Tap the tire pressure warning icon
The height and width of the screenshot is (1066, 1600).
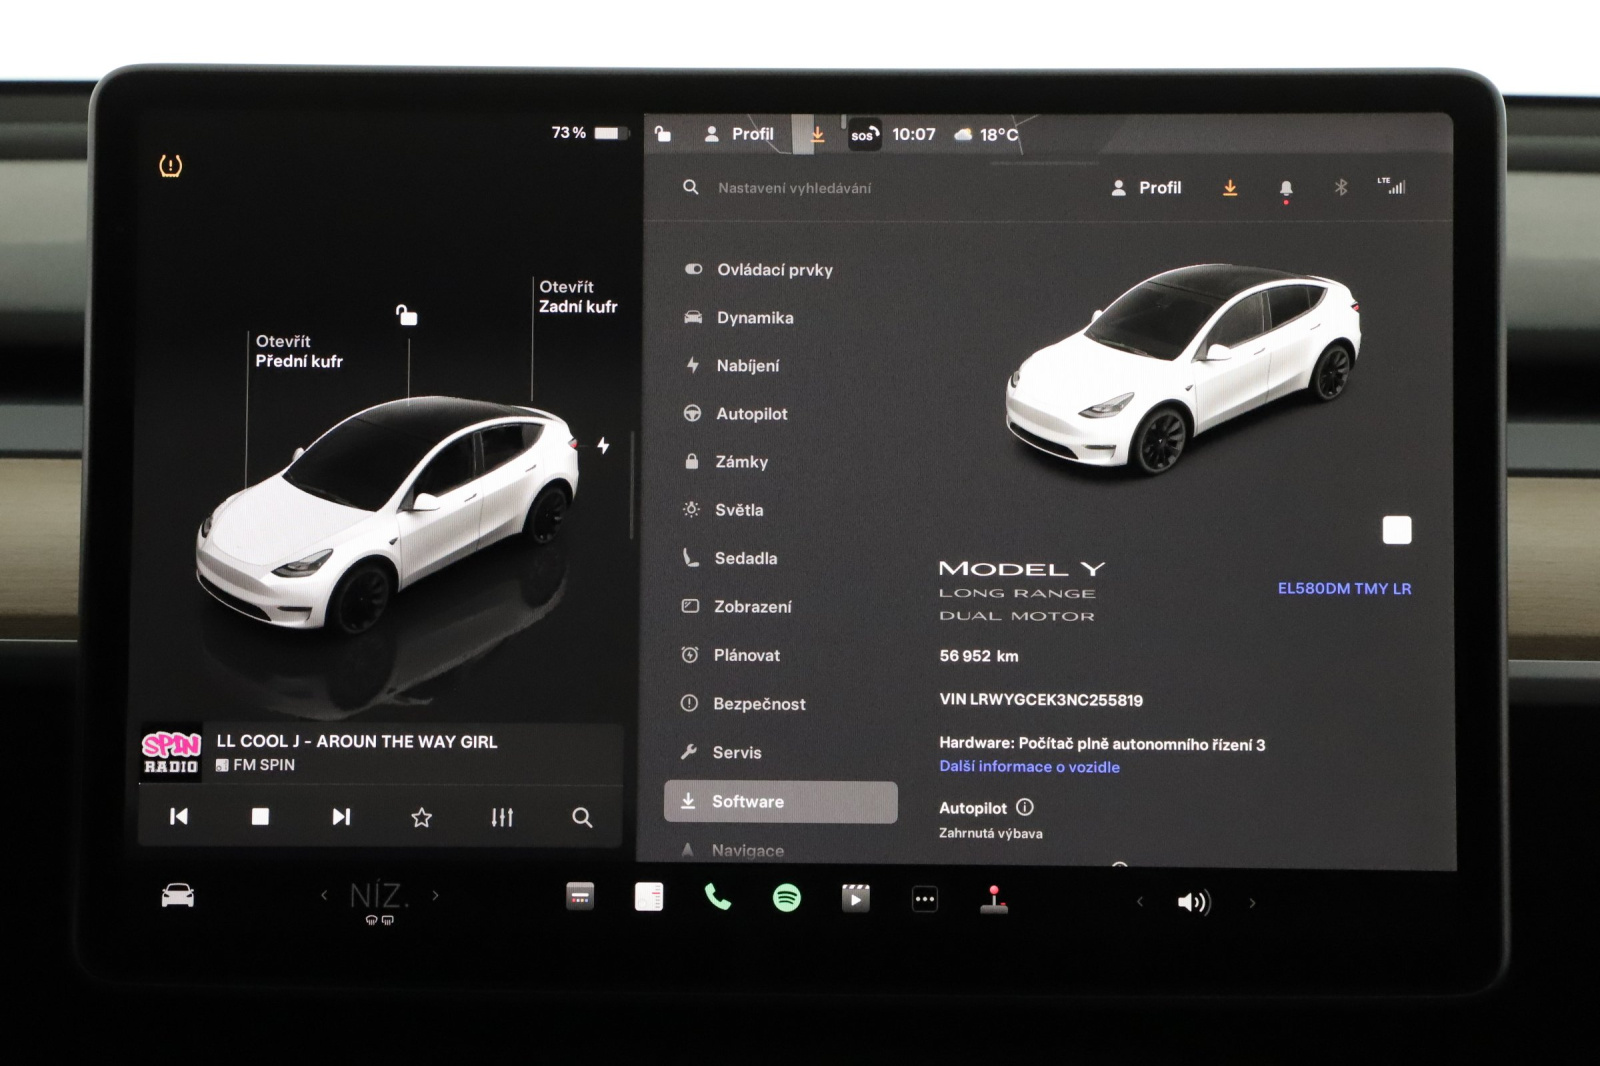click(x=171, y=165)
